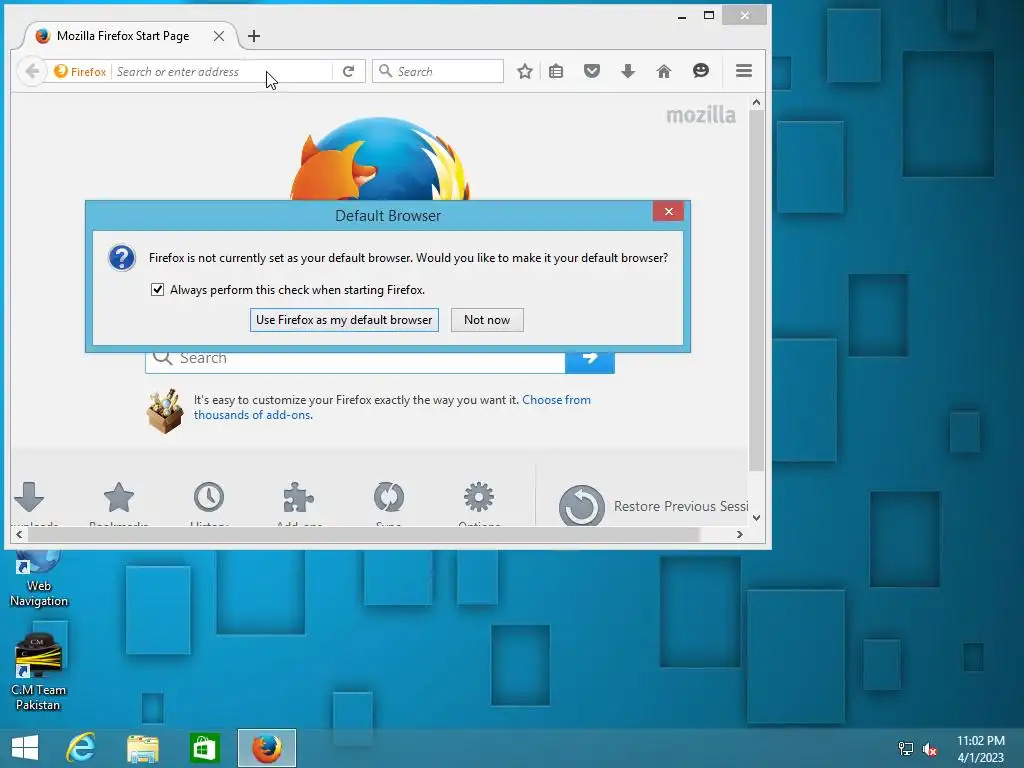Show bookmarks list icon in toolbar
This screenshot has width=1024, height=768.
pyautogui.click(x=556, y=71)
